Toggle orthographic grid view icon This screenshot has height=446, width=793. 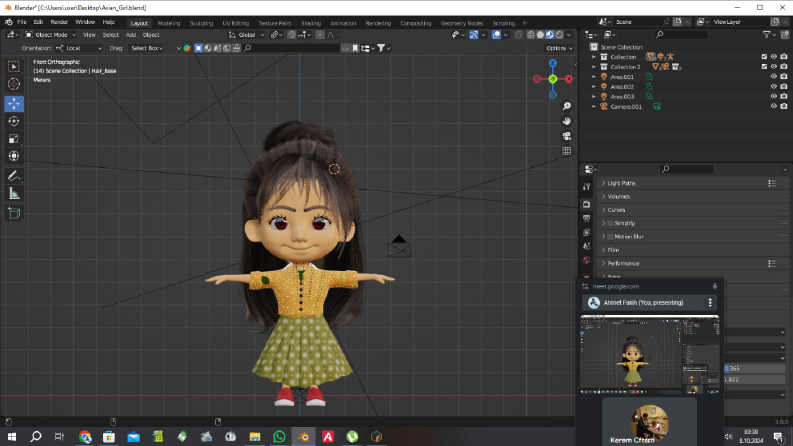tap(566, 151)
